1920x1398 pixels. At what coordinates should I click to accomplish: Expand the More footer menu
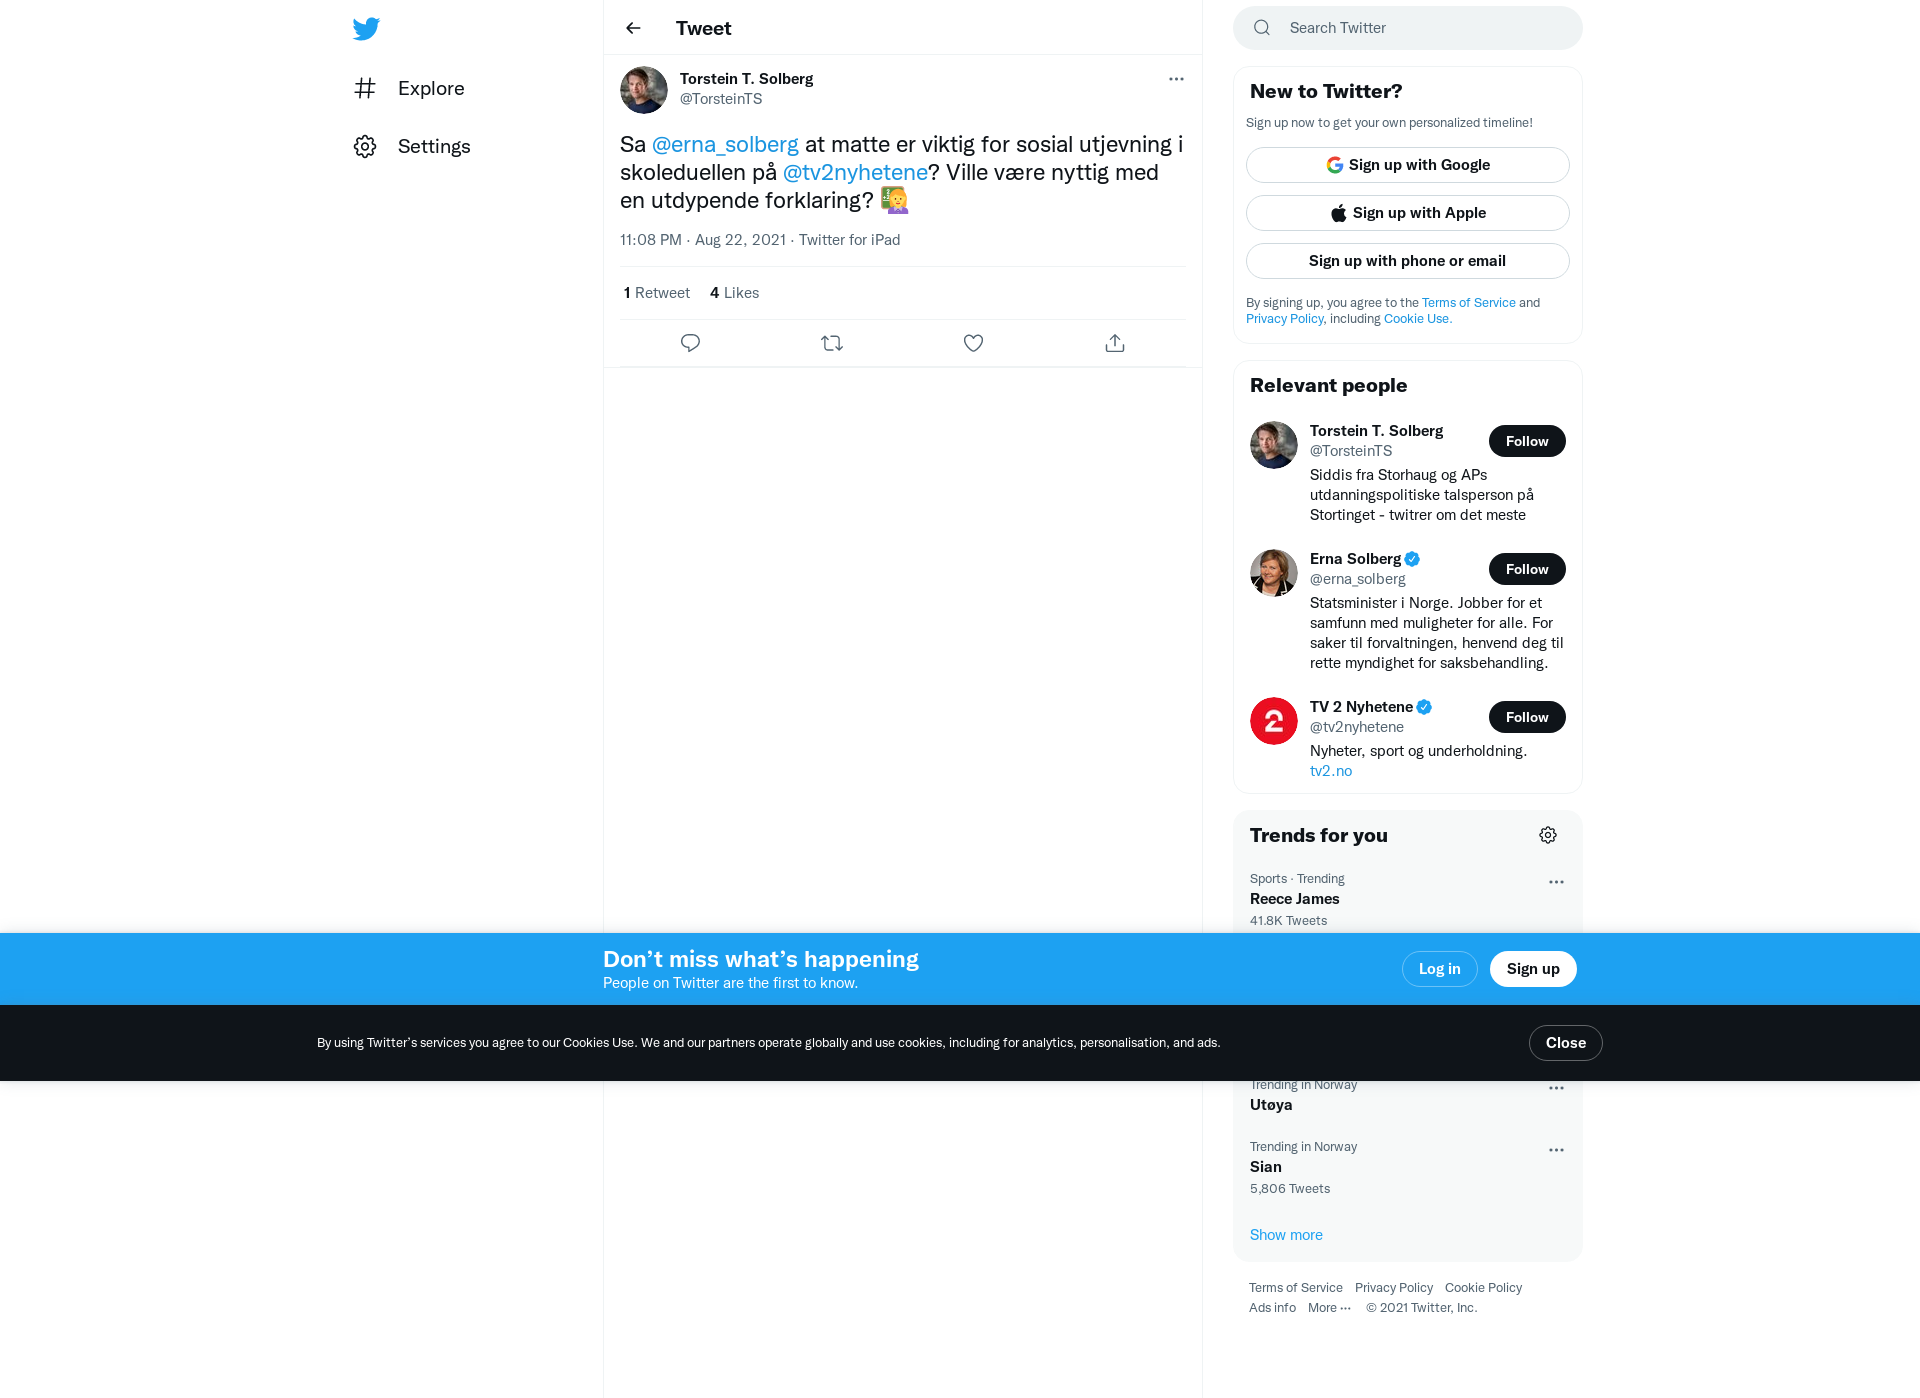[1329, 1308]
